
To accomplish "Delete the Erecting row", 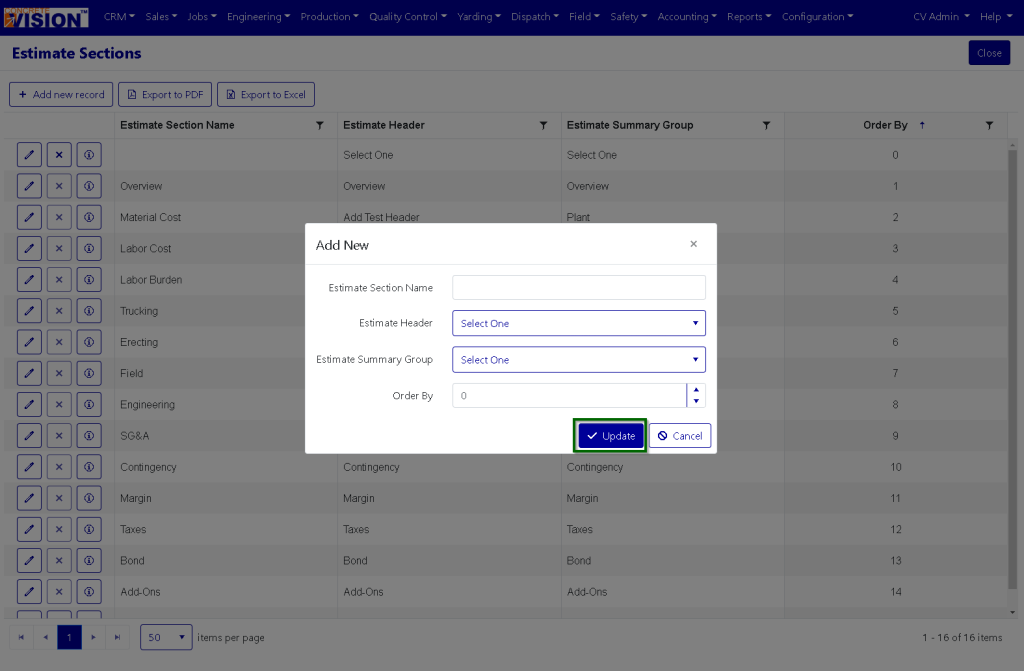I will click(x=59, y=342).
